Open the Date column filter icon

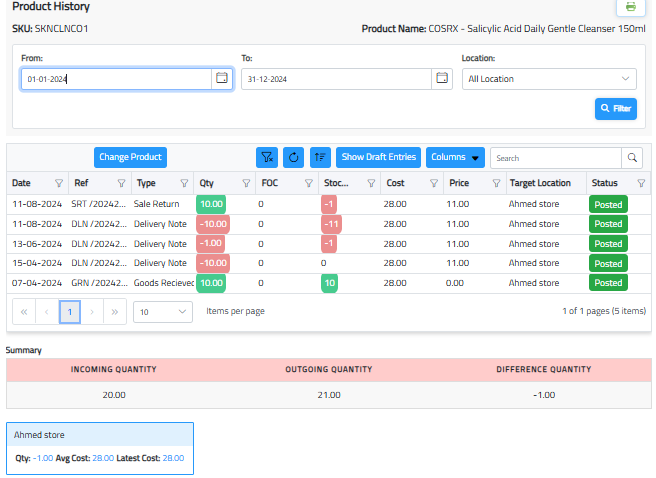(58, 183)
